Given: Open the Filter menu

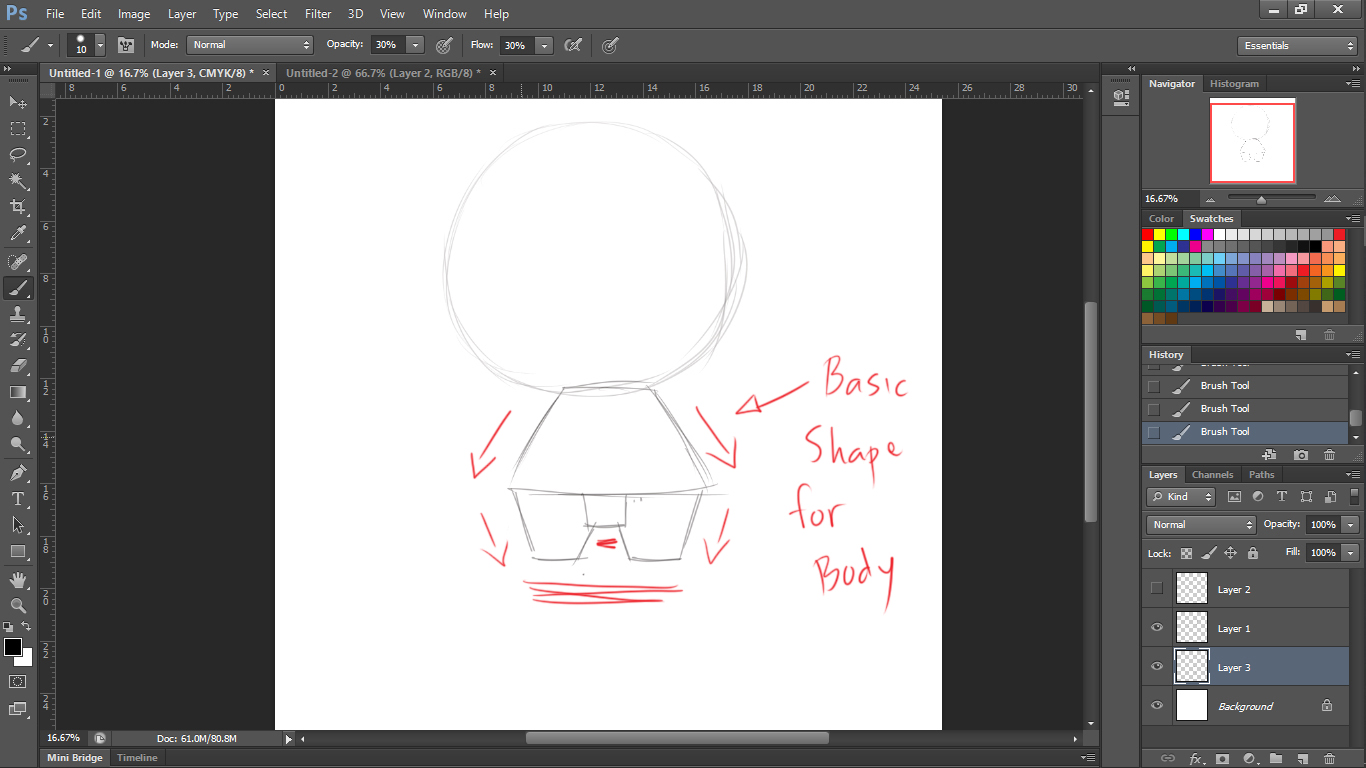Looking at the screenshot, I should [x=318, y=13].
